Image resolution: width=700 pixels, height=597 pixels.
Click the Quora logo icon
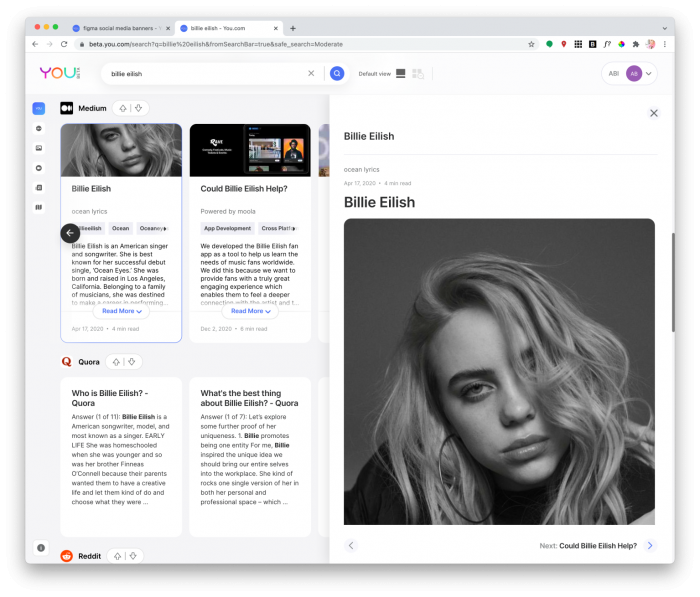click(x=67, y=362)
